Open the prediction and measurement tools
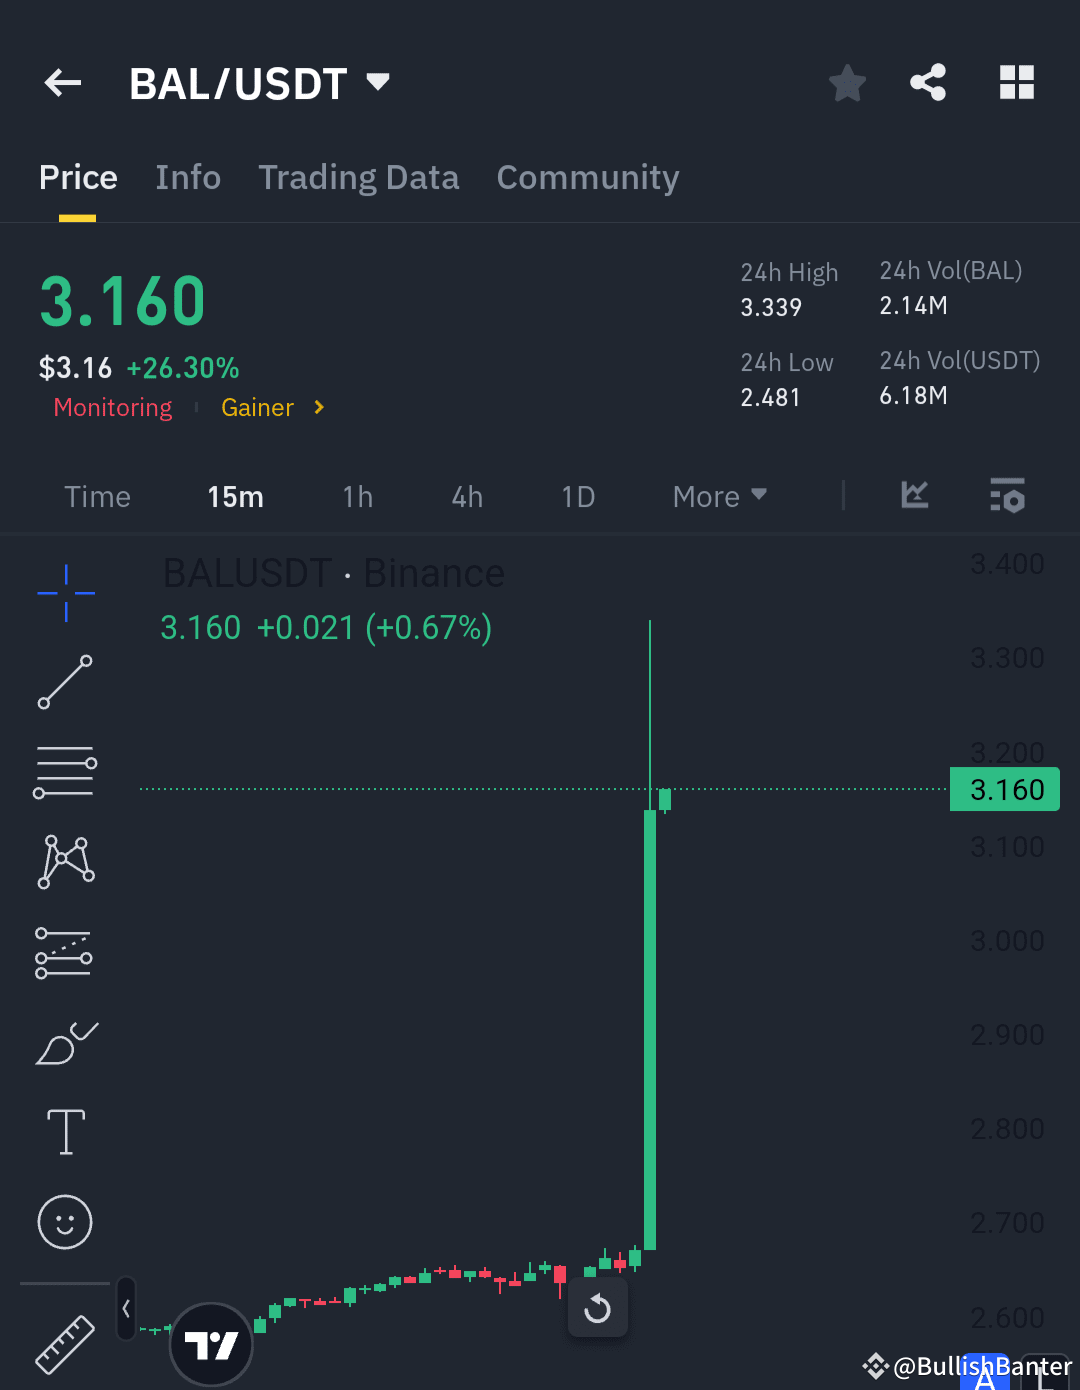The image size is (1080, 1390). point(65,952)
